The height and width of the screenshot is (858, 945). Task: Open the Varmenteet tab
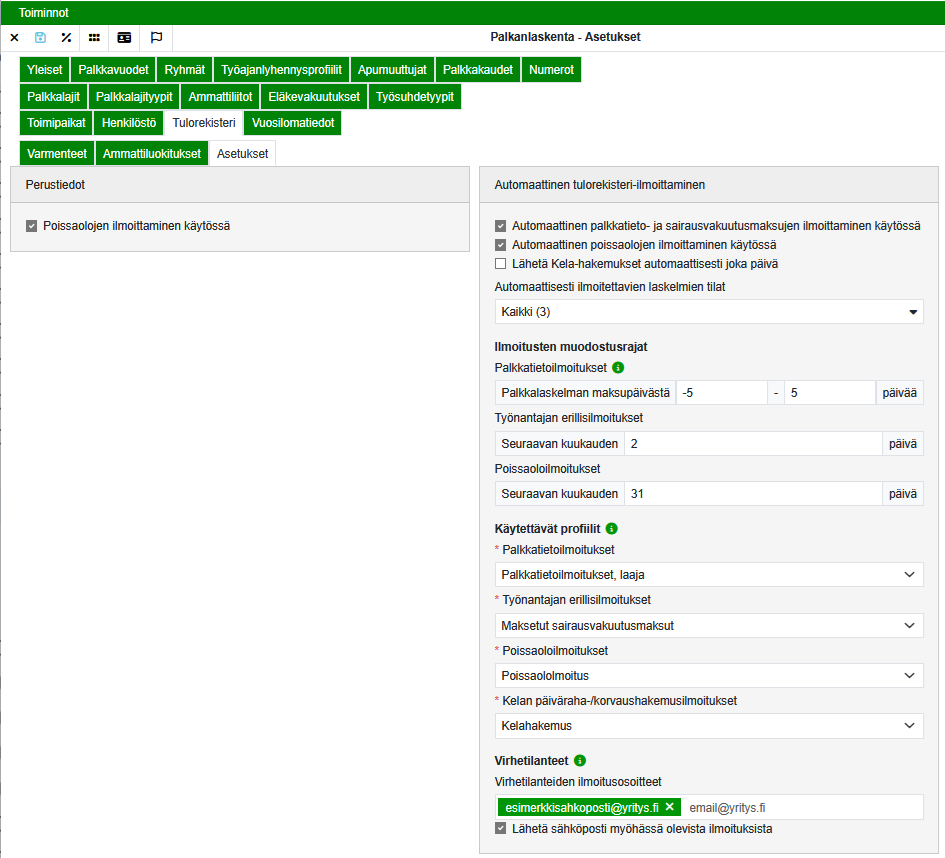click(56, 154)
